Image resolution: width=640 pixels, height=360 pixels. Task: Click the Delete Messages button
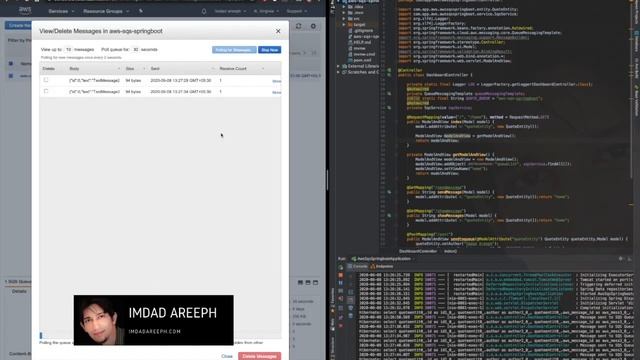tap(260, 356)
